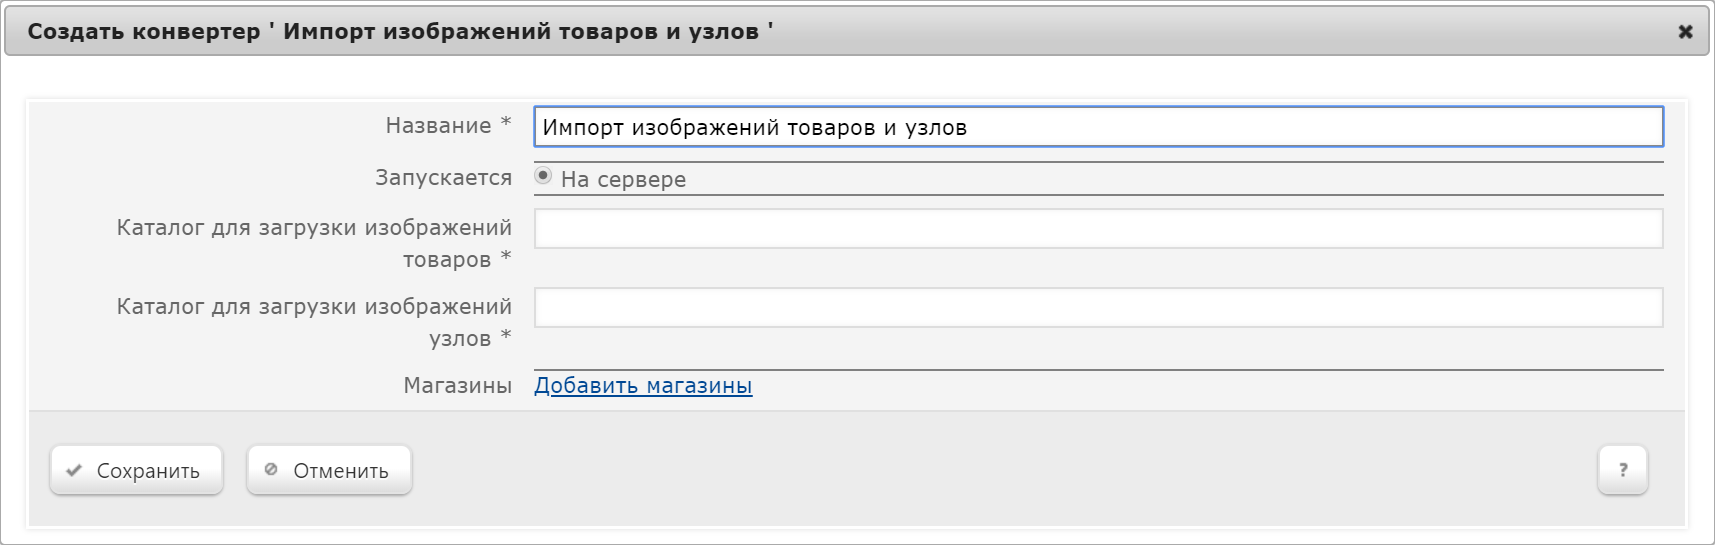Open help via the question mark button
This screenshot has width=1715, height=545.
coord(1622,470)
